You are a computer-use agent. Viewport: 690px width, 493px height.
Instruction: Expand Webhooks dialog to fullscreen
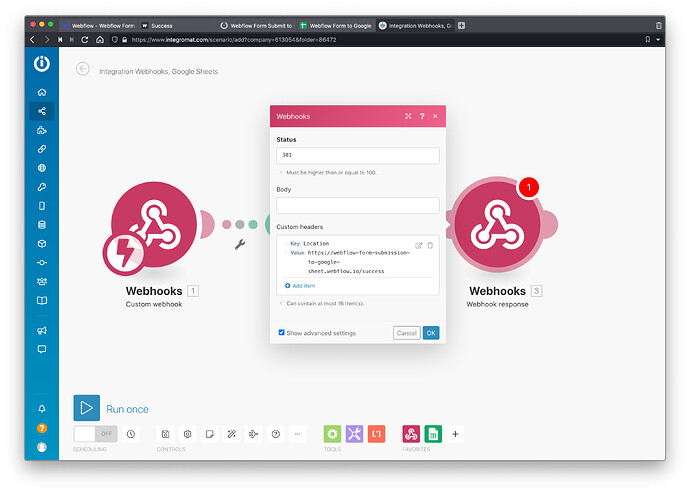point(408,116)
